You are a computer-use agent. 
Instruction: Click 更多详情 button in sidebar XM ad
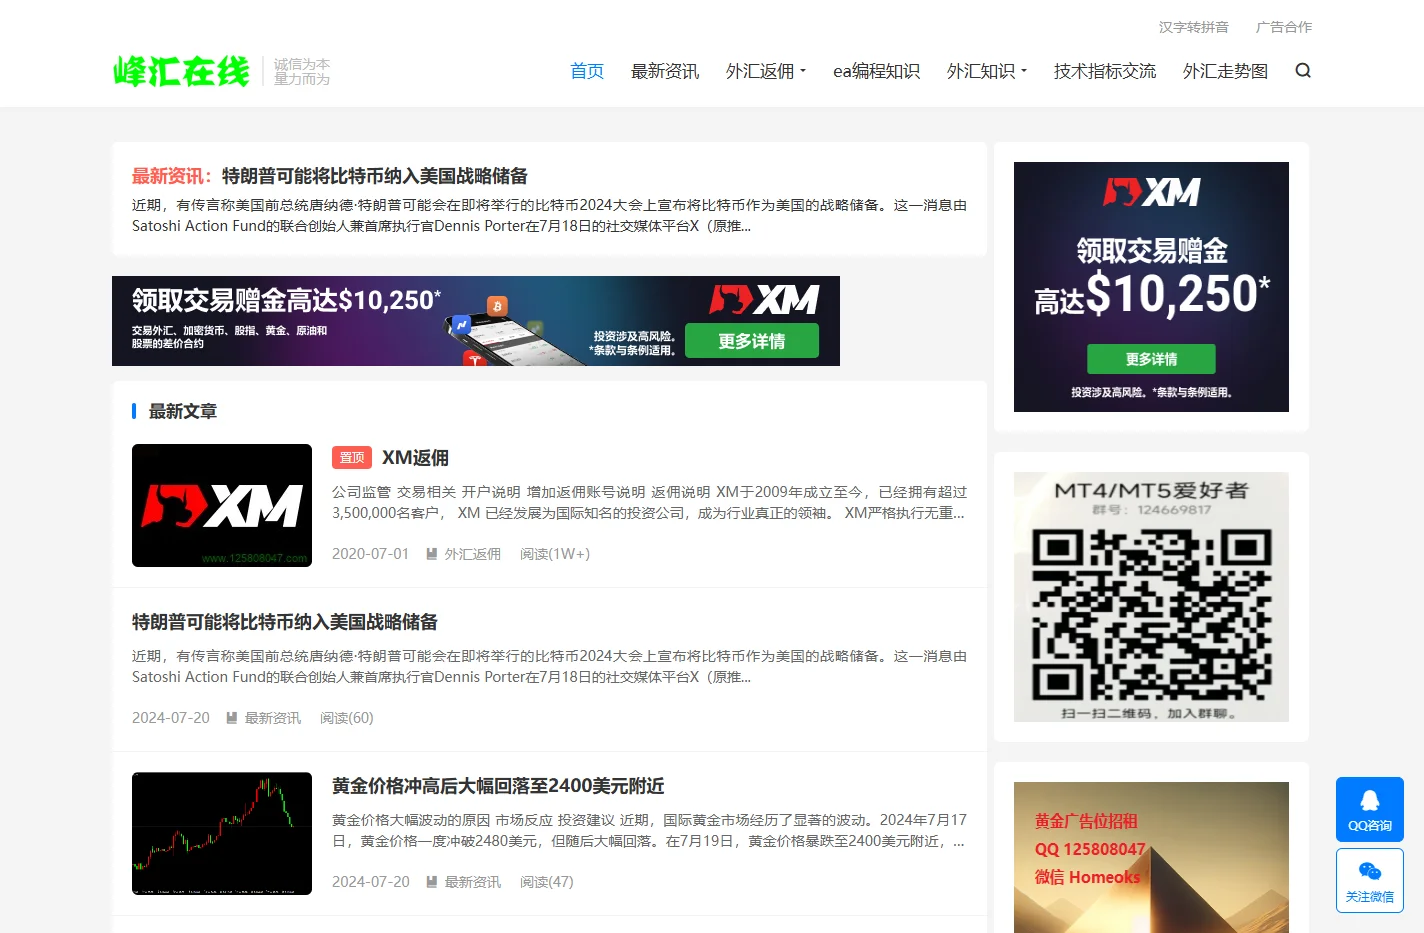1151,359
